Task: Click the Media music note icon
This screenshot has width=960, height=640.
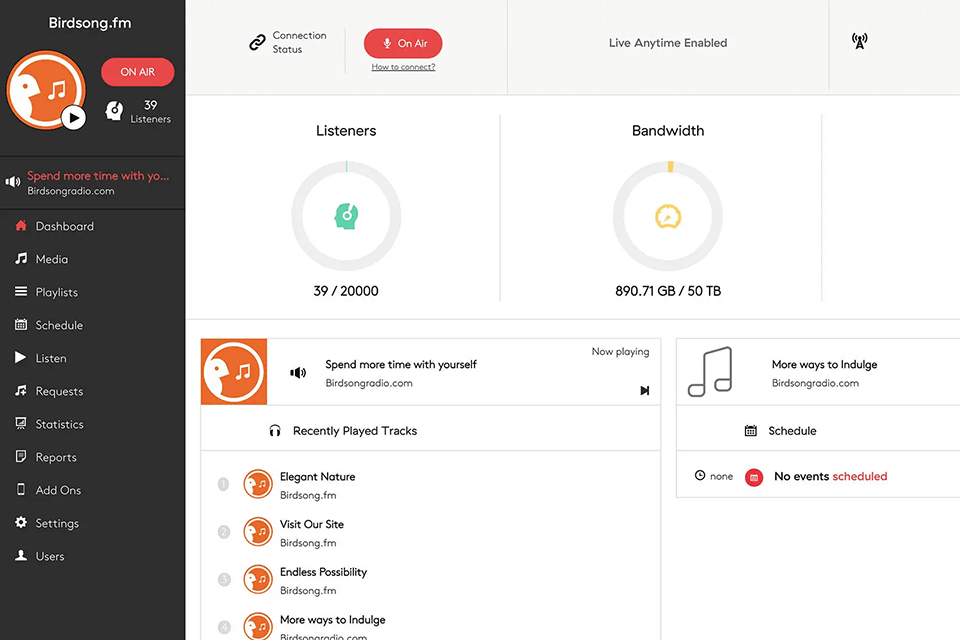Action: click(21, 258)
